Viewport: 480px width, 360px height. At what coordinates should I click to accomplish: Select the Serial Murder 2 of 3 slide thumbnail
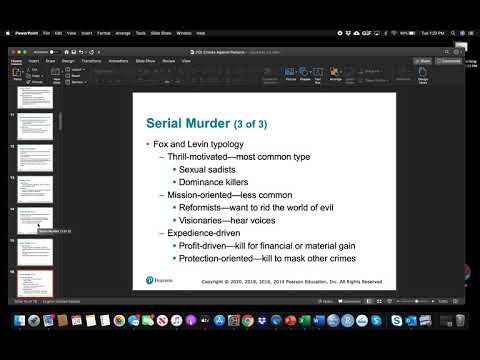coord(35,252)
